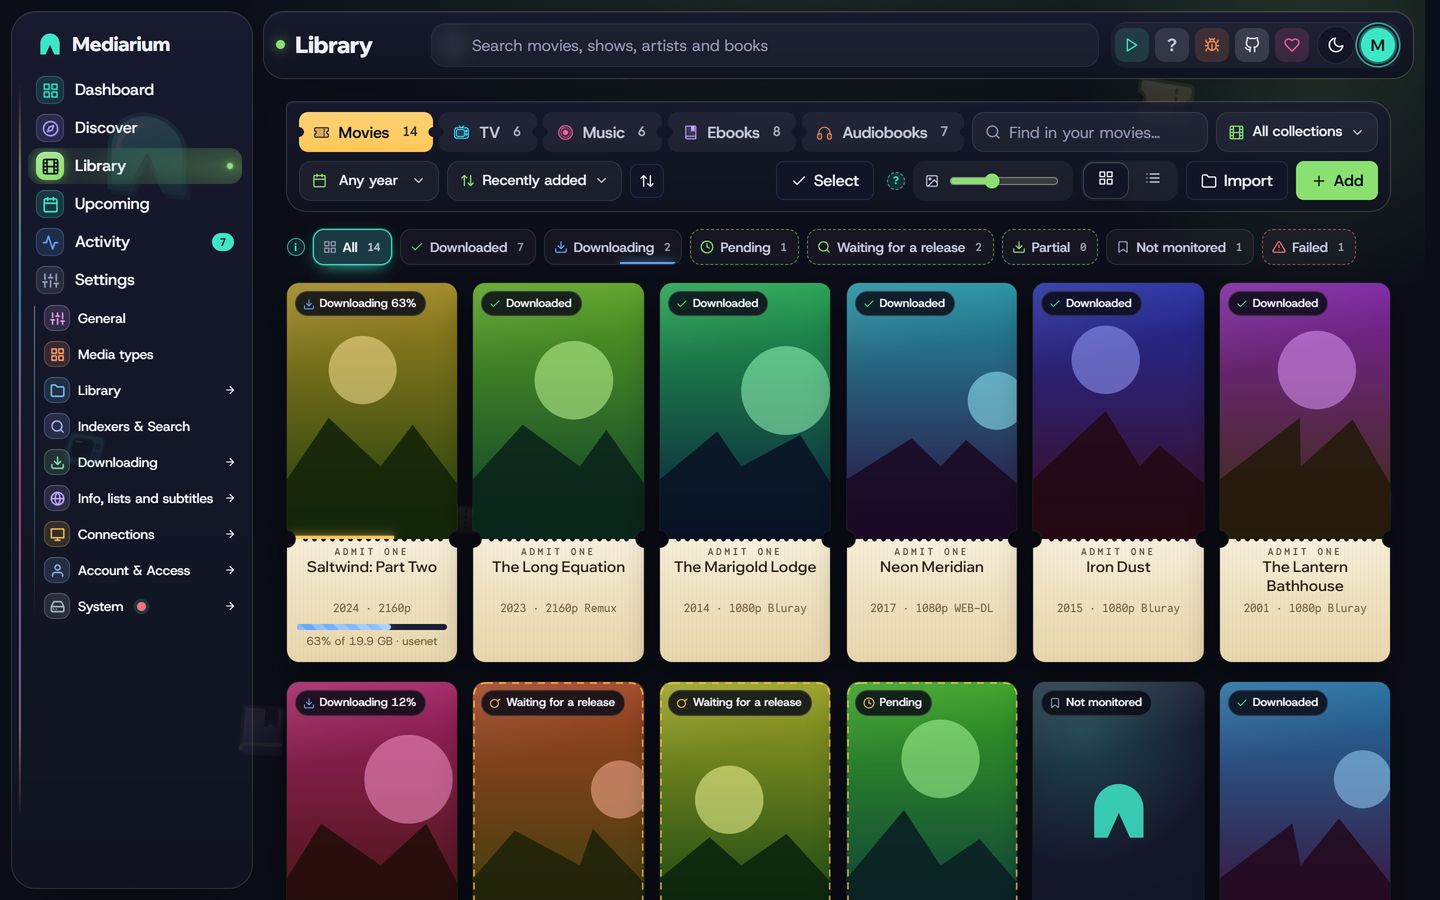Open the Recently added sort dropdown

tap(534, 181)
